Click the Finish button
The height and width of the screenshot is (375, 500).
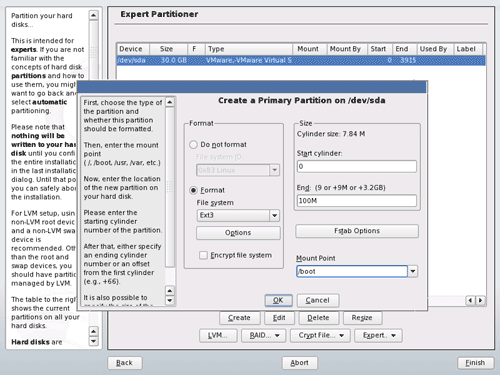click(x=475, y=363)
